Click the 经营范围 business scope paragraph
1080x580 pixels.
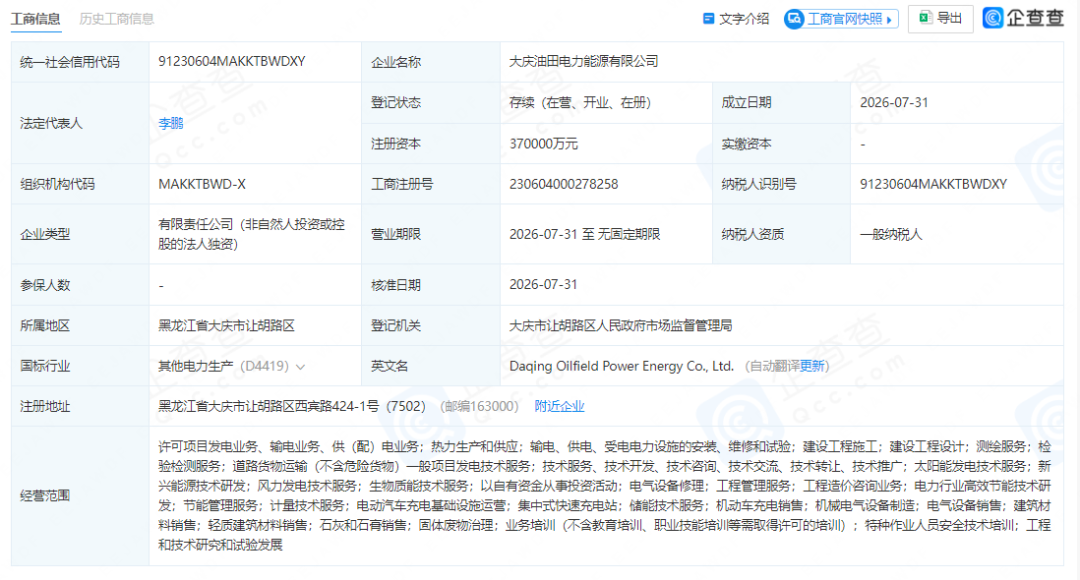(x=605, y=495)
